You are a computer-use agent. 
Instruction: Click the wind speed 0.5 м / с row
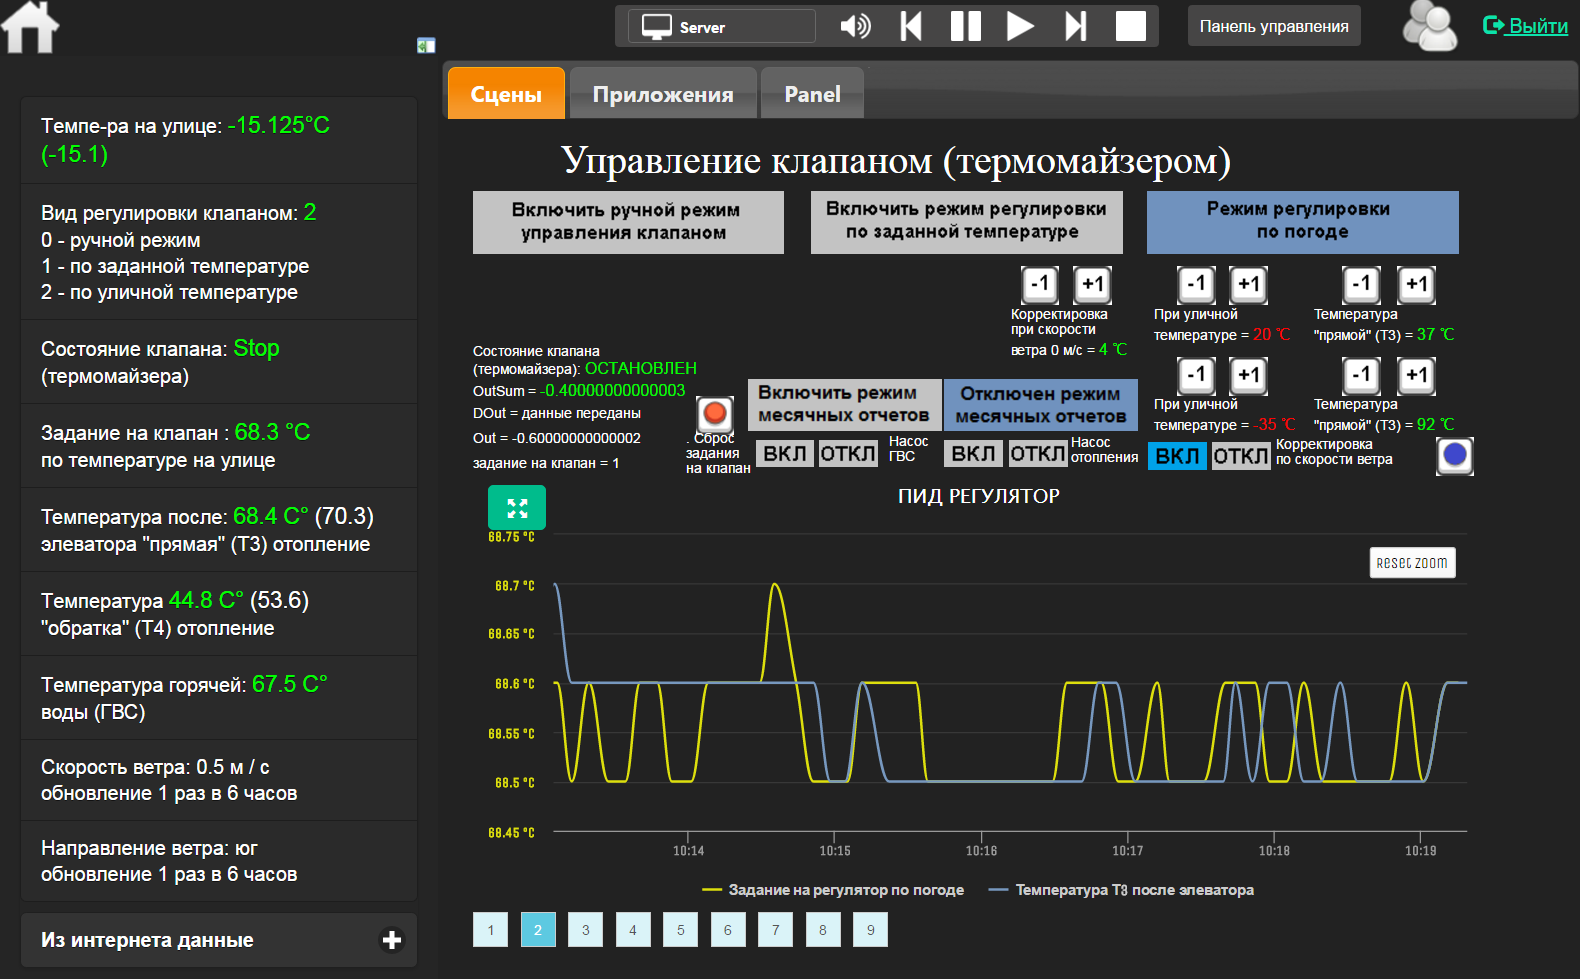219,780
